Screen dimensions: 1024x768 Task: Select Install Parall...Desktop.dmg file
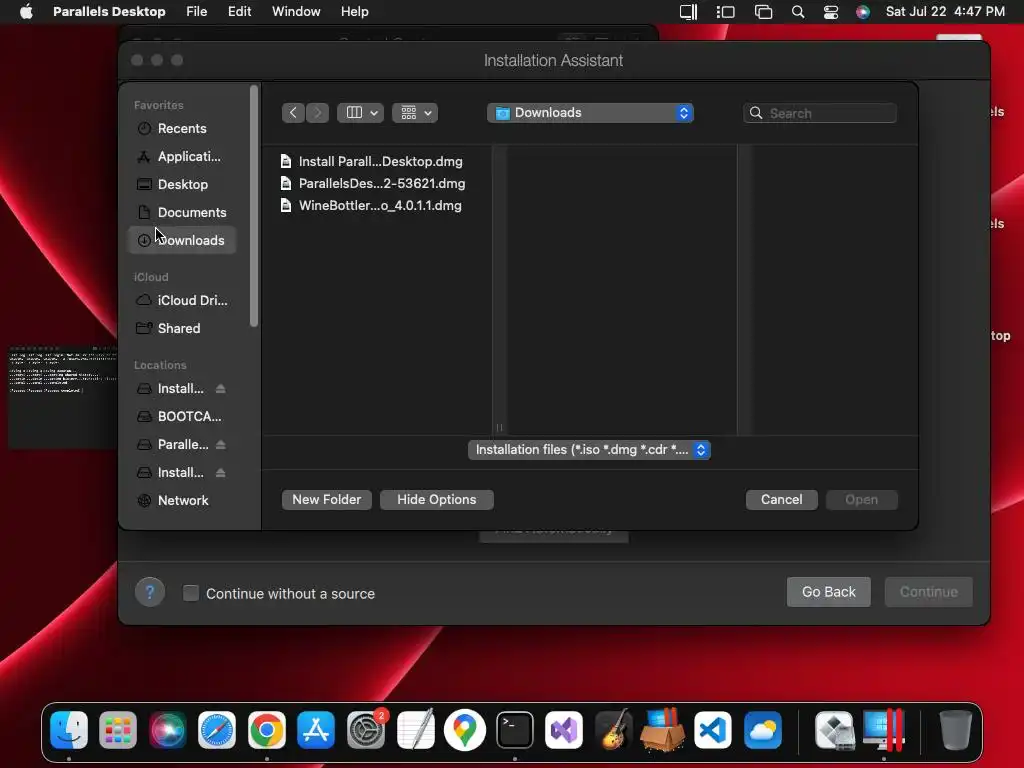[380, 161]
